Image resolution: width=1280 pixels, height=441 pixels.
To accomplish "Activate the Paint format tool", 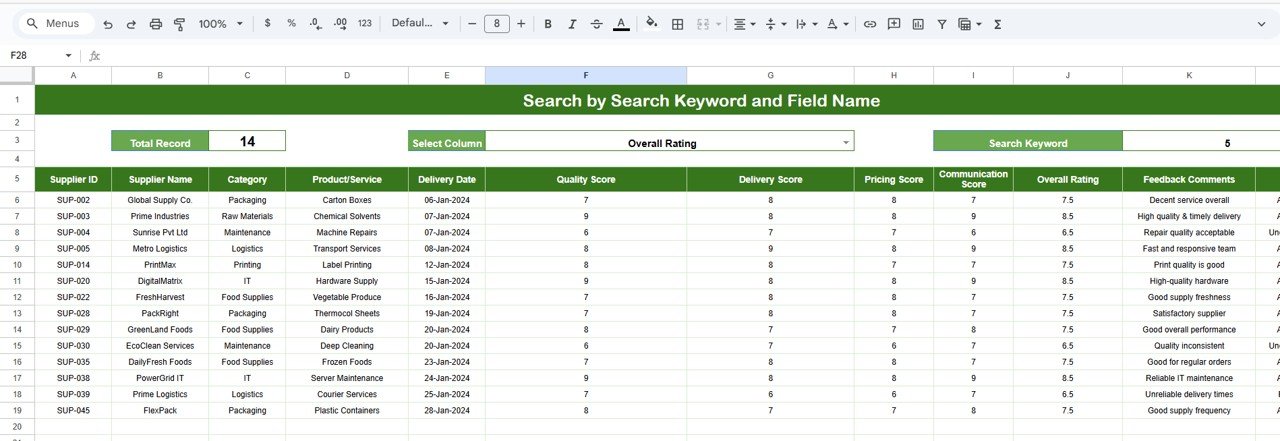I will pyautogui.click(x=179, y=24).
